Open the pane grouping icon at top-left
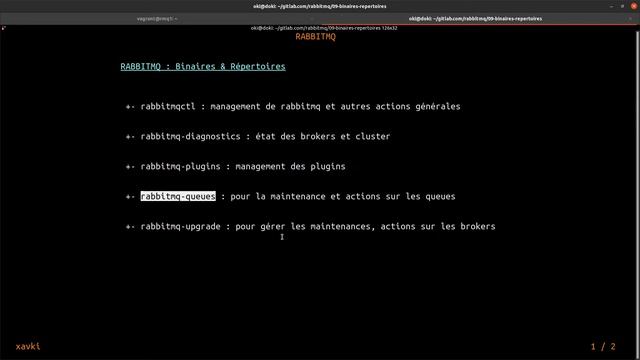Image resolution: width=640 pixels, height=360 pixels. pos(3,28)
